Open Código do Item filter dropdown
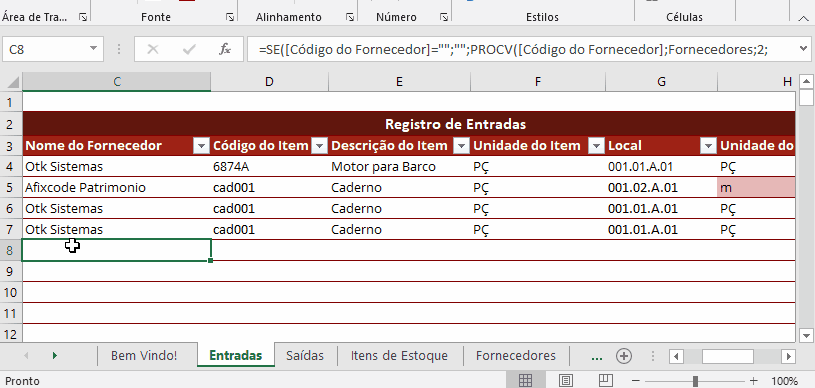 point(320,146)
